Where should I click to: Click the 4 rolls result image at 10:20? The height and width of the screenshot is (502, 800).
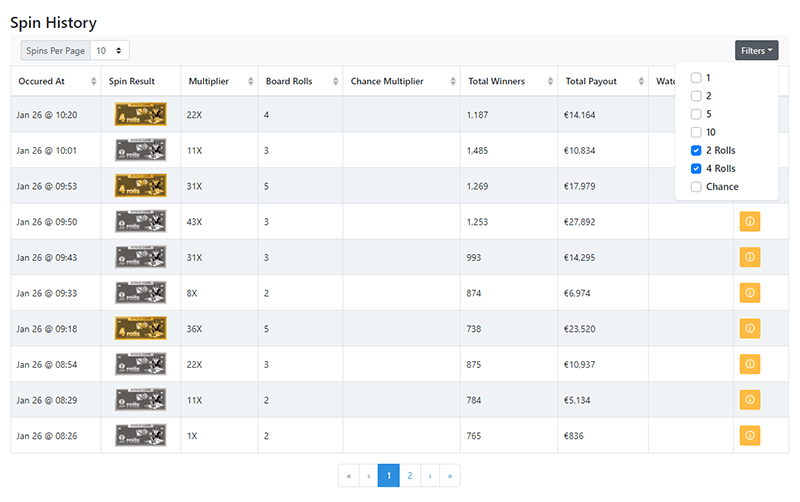[140, 114]
